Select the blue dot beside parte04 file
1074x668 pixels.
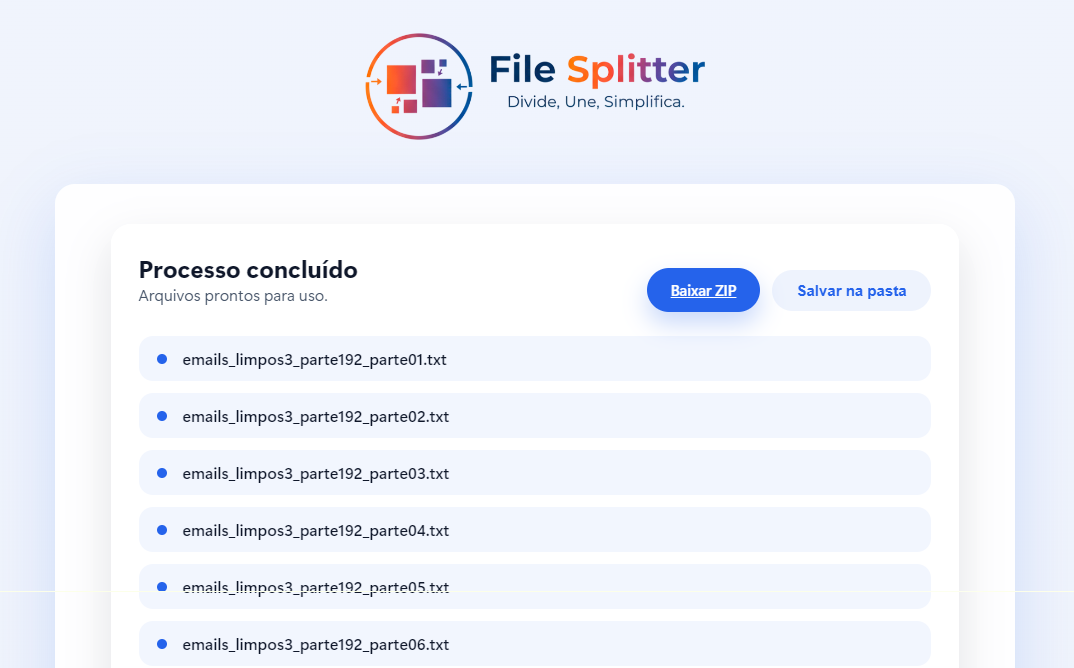pyautogui.click(x=160, y=529)
